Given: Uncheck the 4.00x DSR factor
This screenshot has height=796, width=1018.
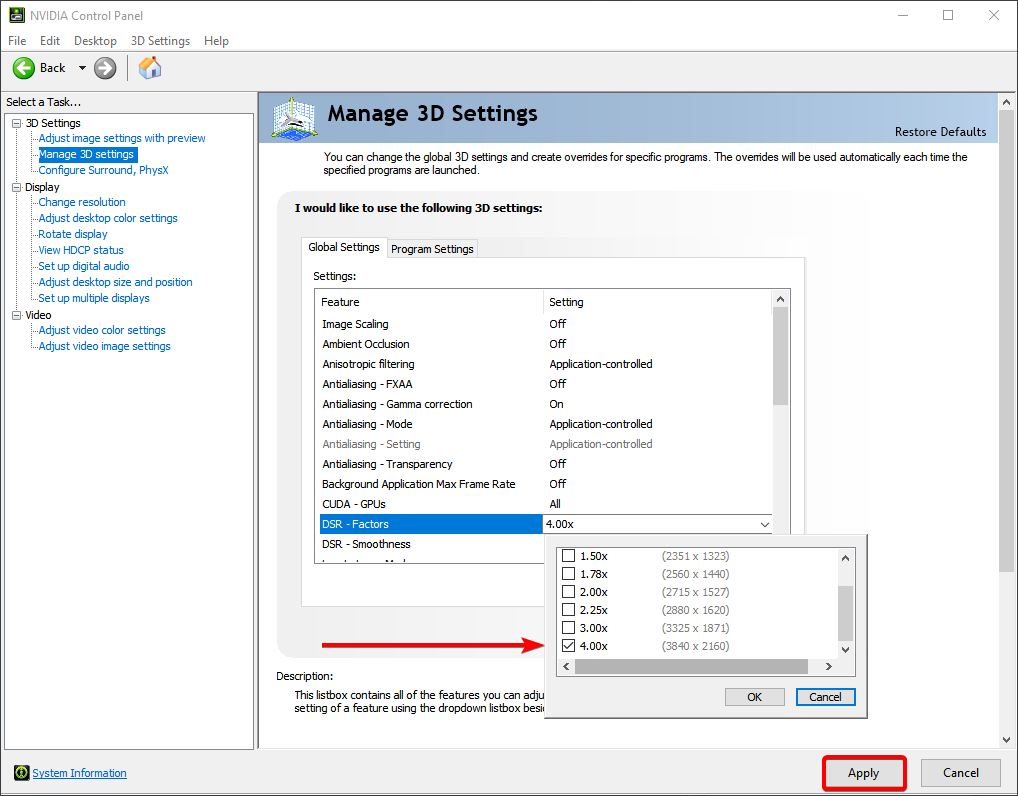Looking at the screenshot, I should [568, 646].
